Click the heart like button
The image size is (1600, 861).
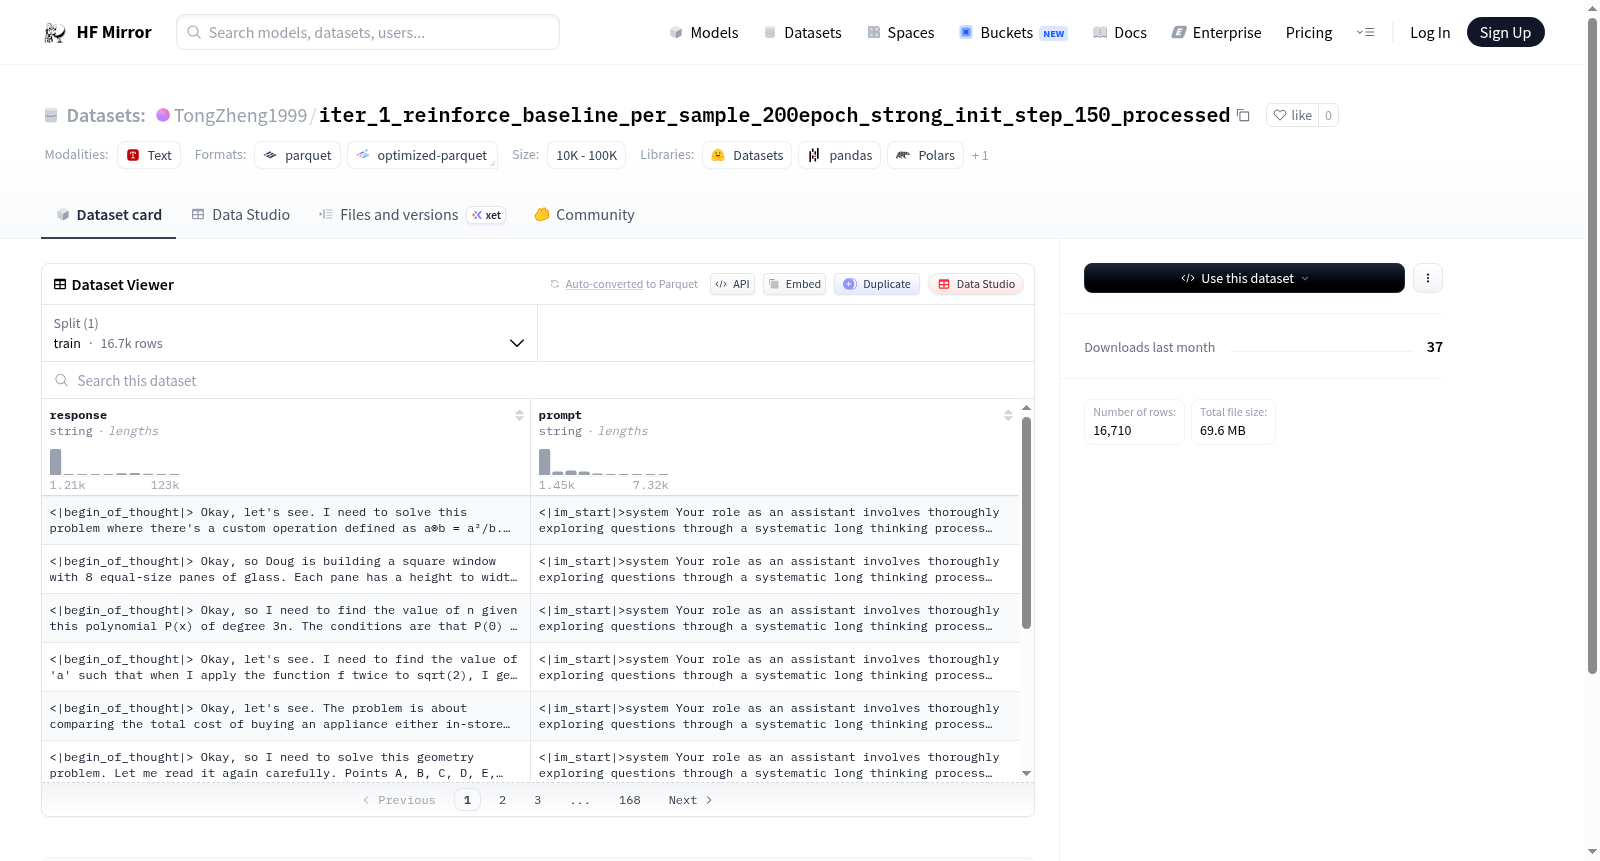[1292, 115]
